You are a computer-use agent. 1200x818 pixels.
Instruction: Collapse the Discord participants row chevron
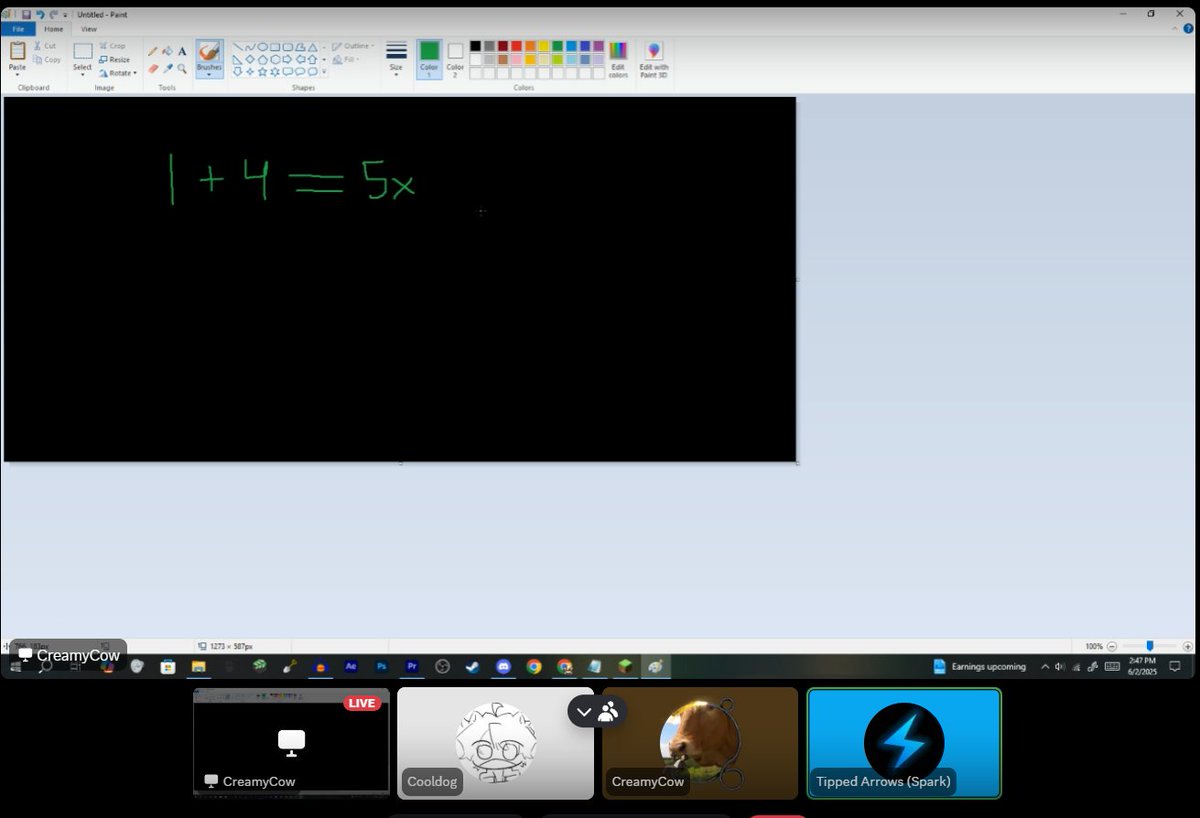(584, 711)
